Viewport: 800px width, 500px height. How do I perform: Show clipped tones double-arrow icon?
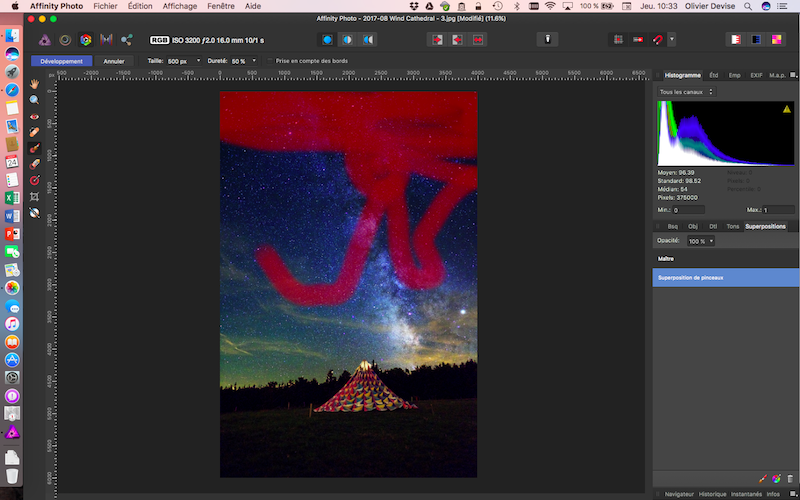tap(478, 40)
